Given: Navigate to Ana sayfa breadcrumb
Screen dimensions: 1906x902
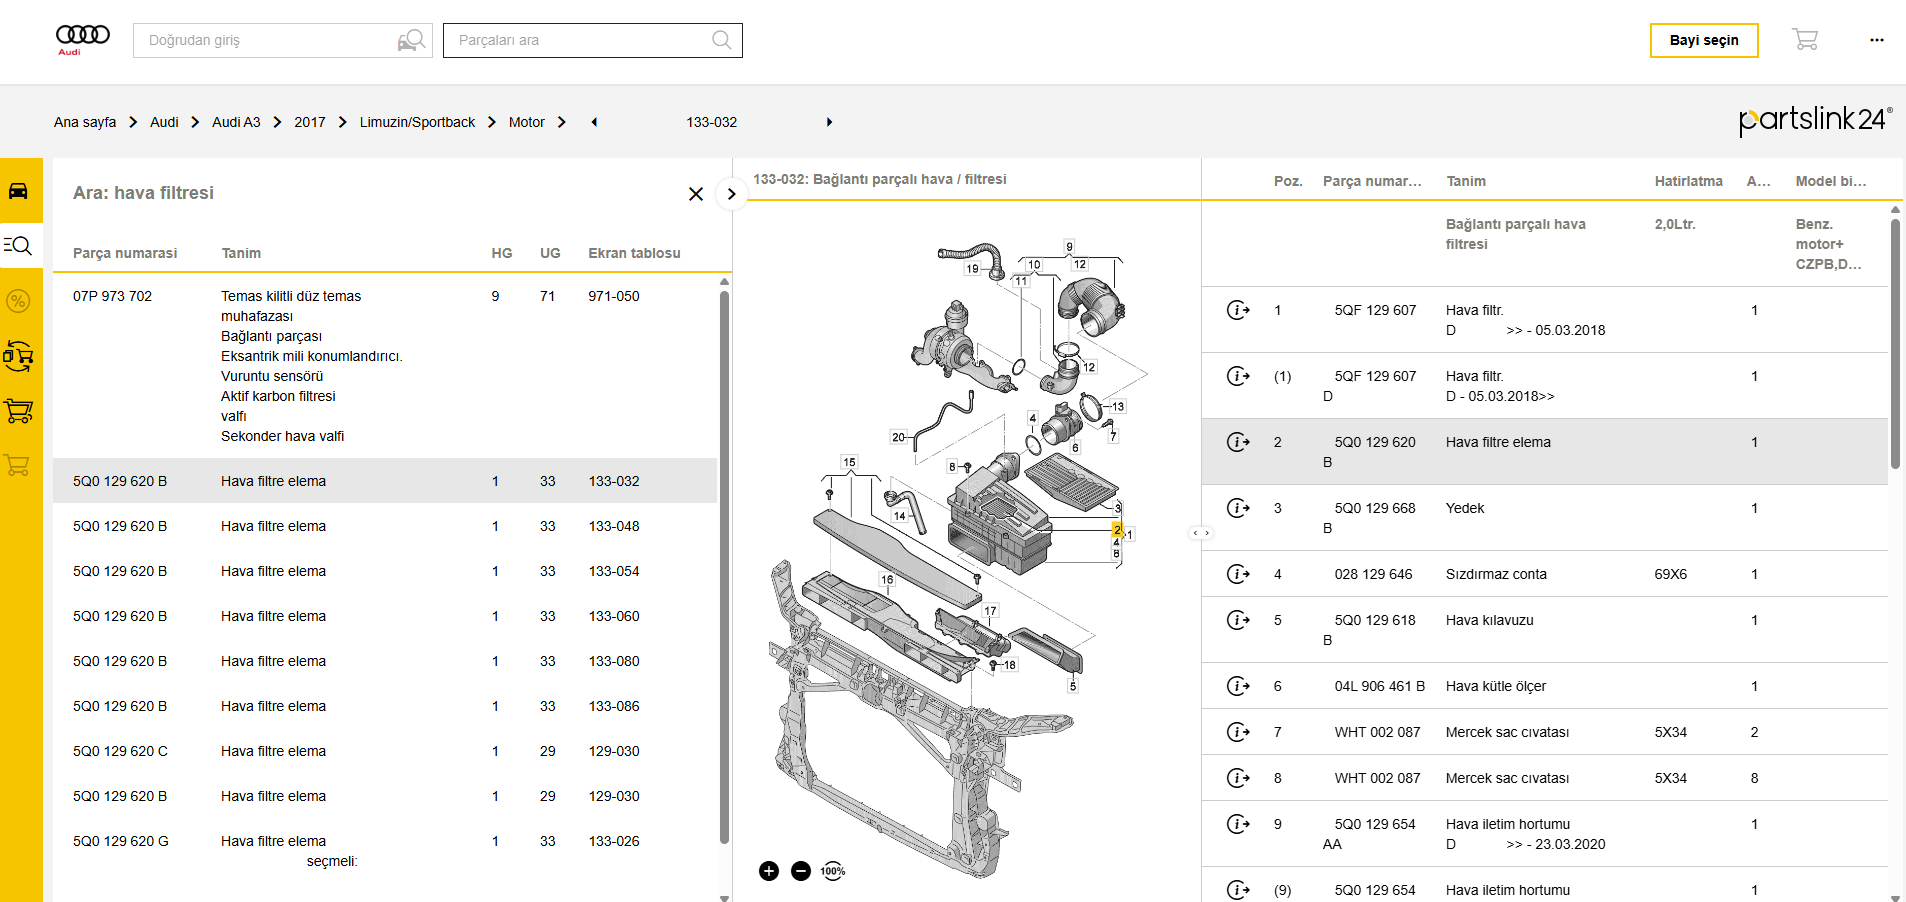Looking at the screenshot, I should pos(85,122).
